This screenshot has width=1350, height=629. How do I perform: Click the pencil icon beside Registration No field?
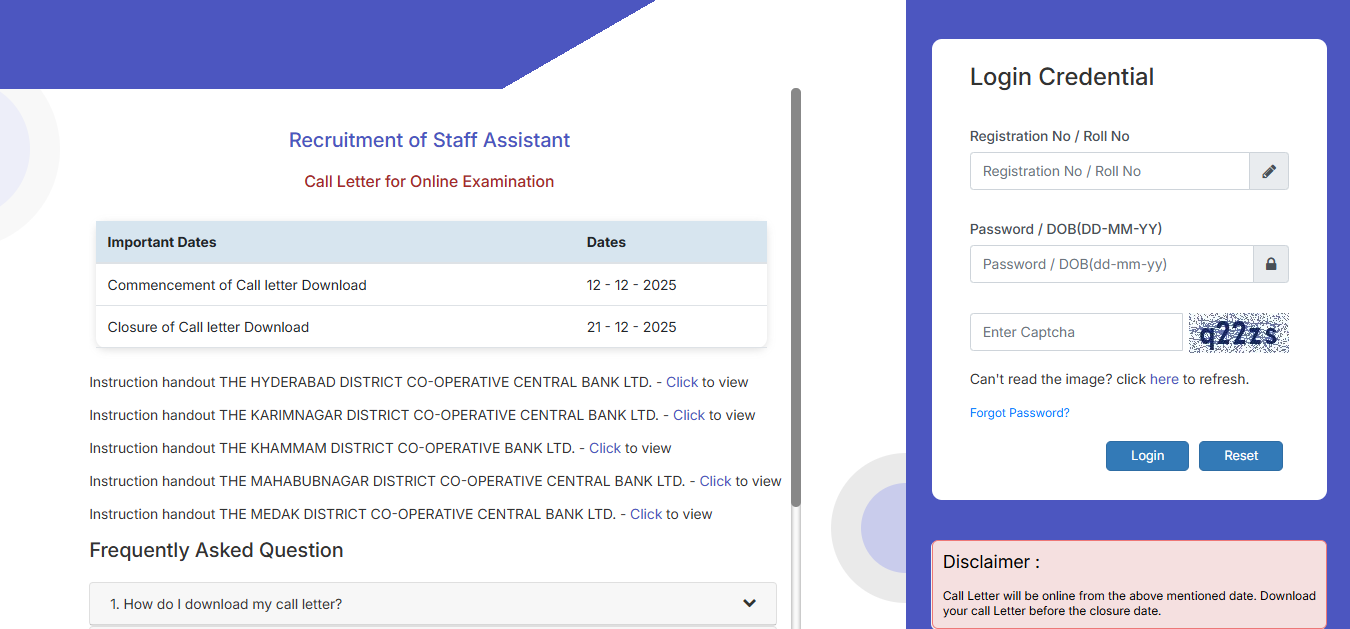[x=1269, y=171]
